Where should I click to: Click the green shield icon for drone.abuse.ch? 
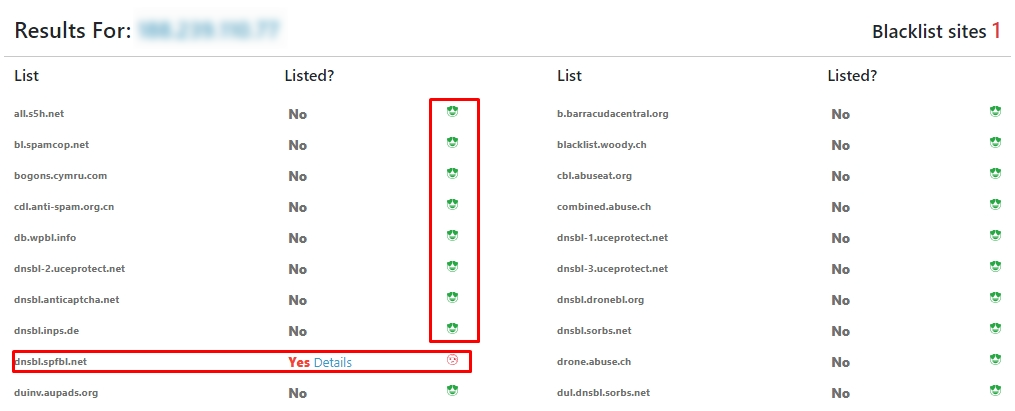coord(995,360)
